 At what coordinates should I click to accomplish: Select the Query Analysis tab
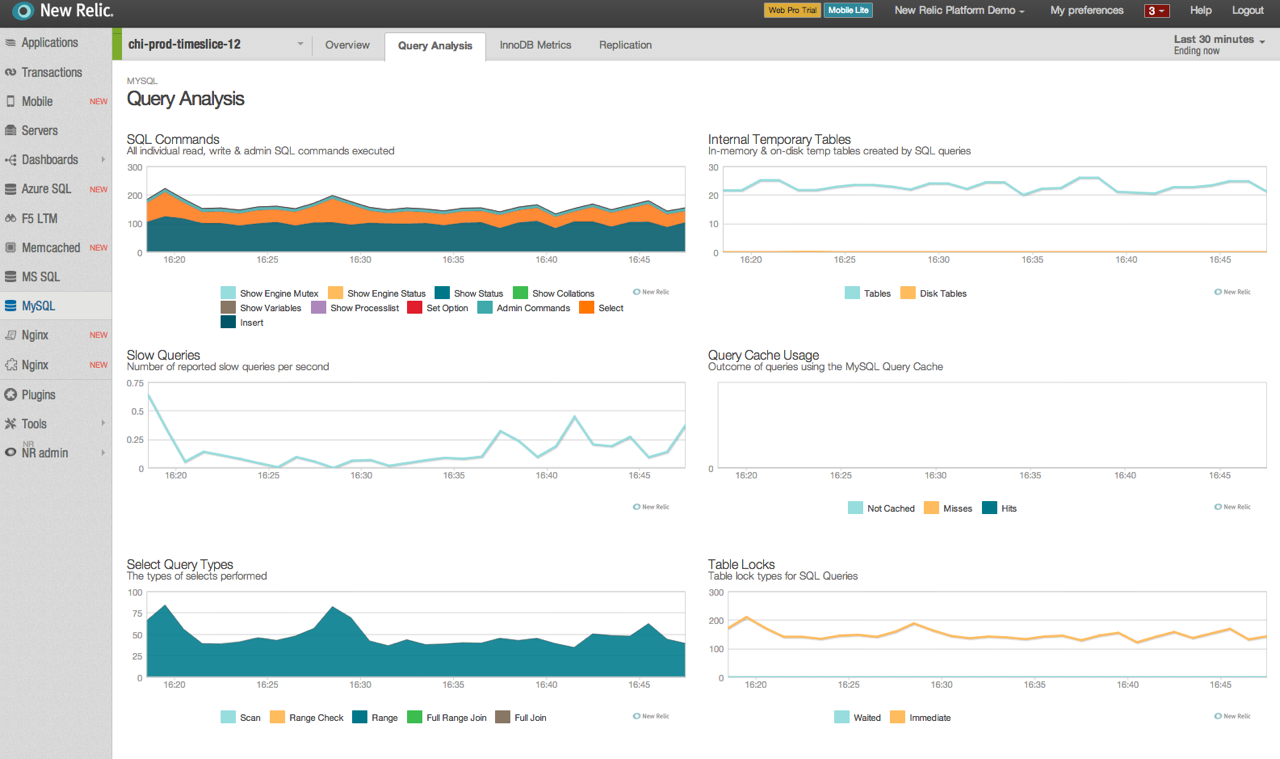(435, 46)
